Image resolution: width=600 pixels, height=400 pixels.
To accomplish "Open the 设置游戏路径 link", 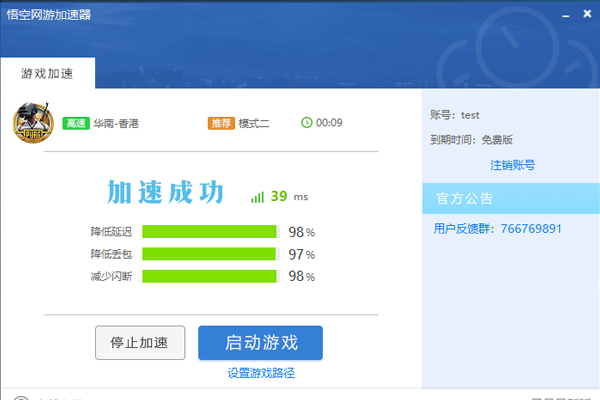I will pyautogui.click(x=261, y=373).
